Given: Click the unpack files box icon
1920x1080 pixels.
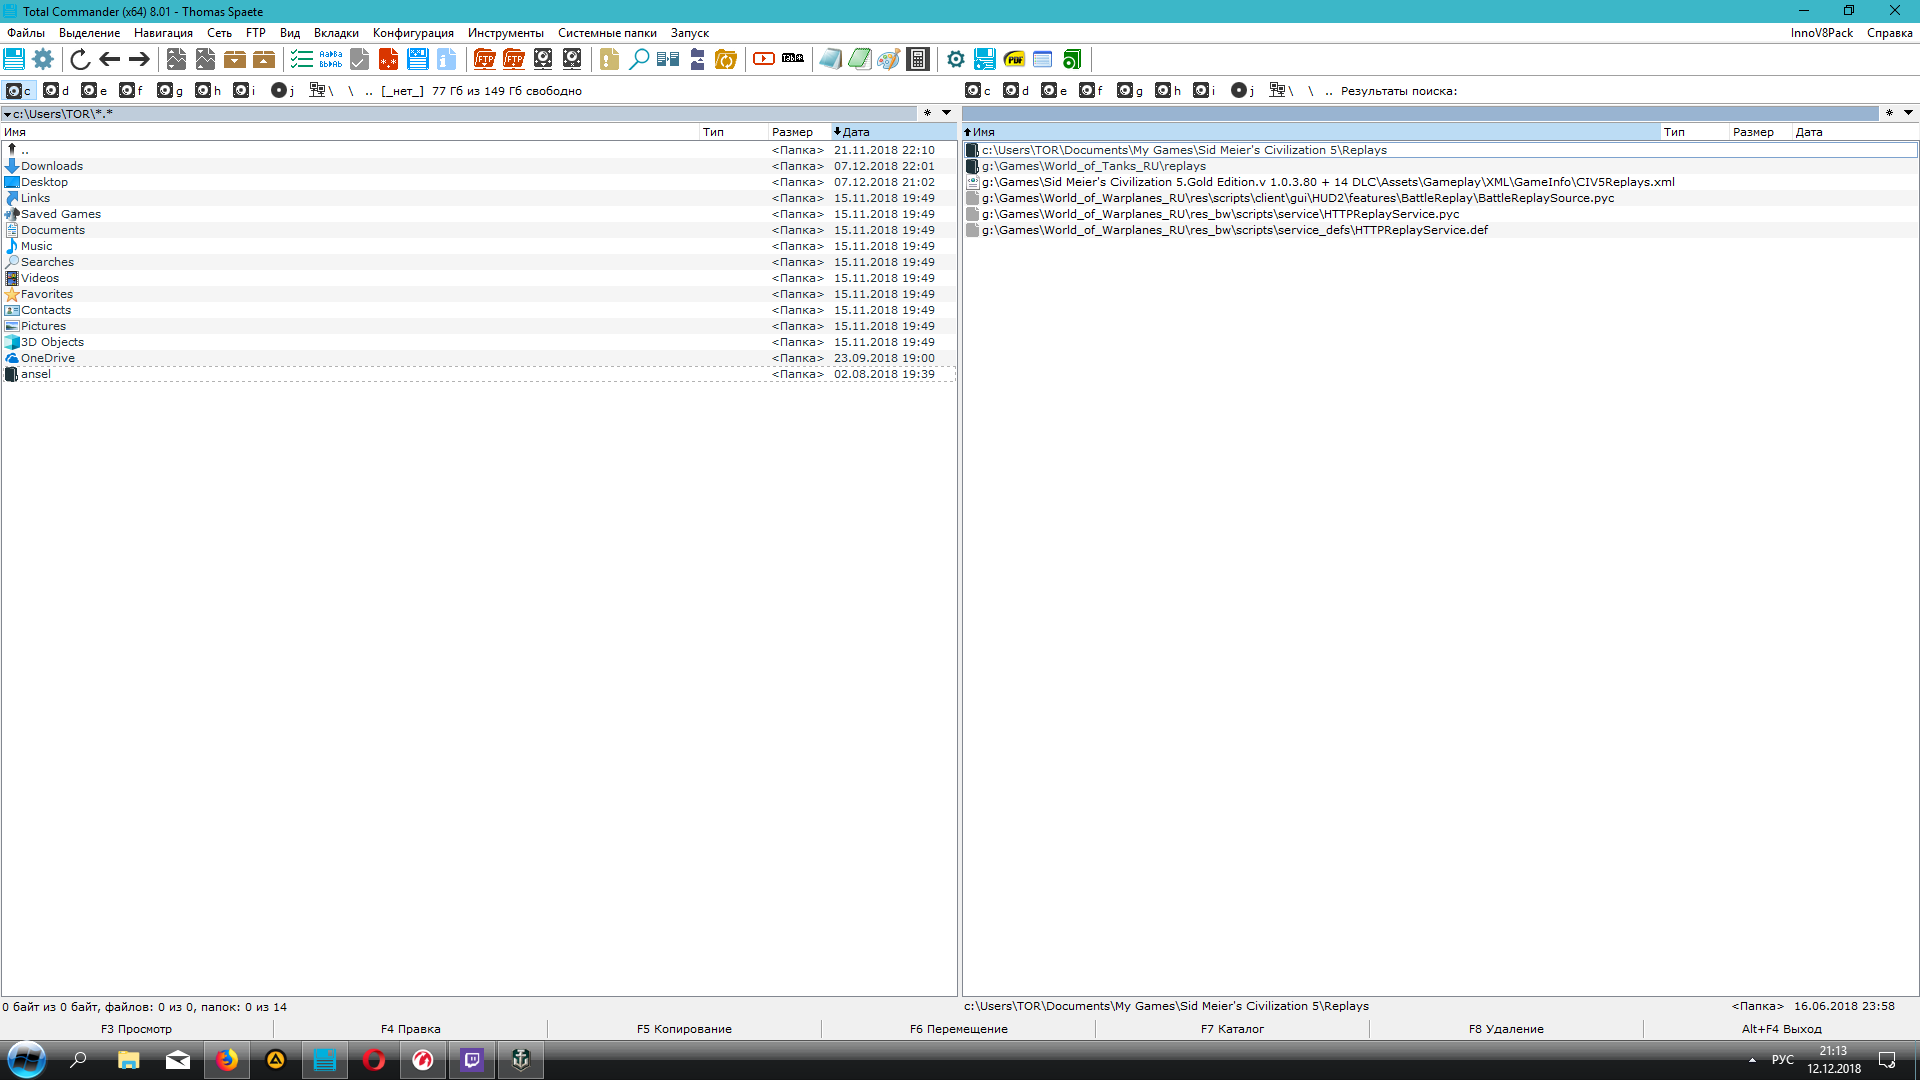Looking at the screenshot, I should pos(264,60).
